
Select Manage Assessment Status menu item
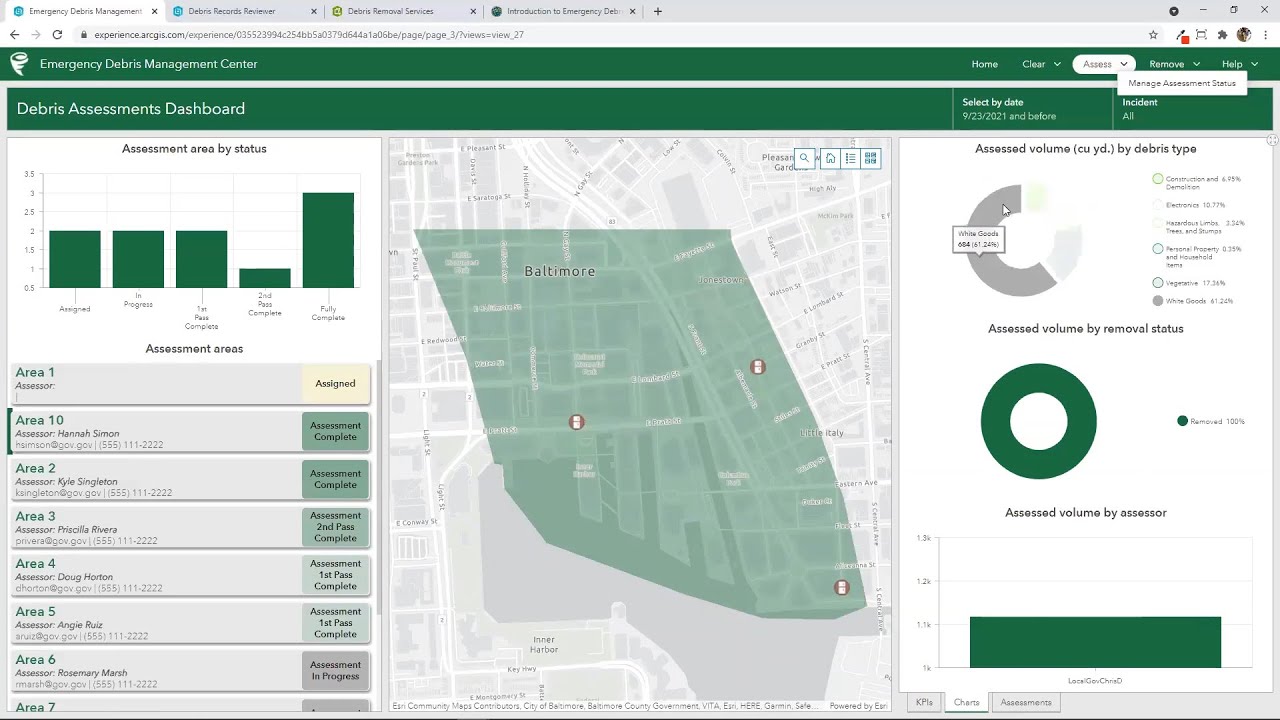[1182, 83]
